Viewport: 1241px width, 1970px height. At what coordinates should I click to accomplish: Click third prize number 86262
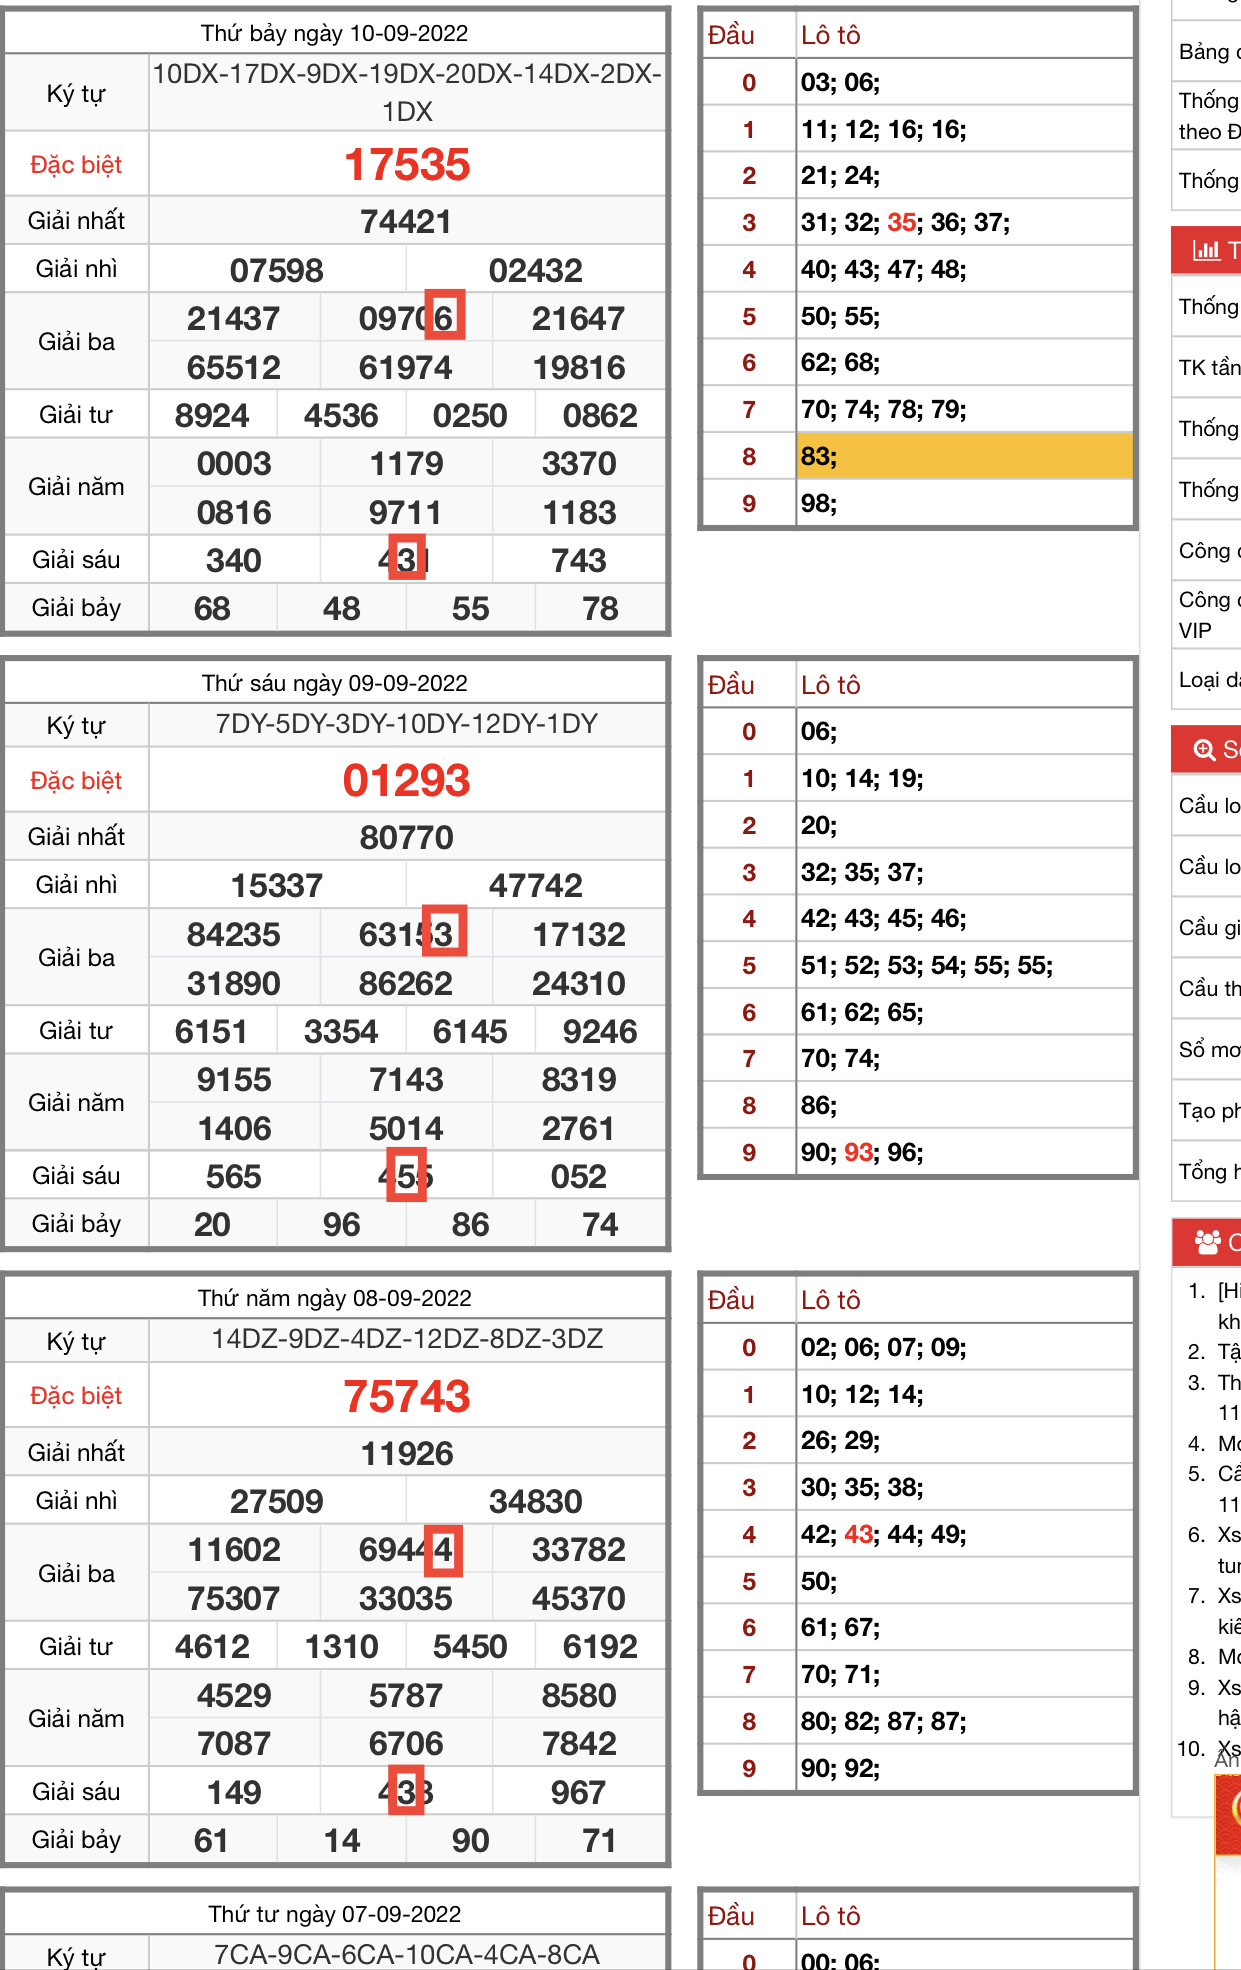pos(406,983)
